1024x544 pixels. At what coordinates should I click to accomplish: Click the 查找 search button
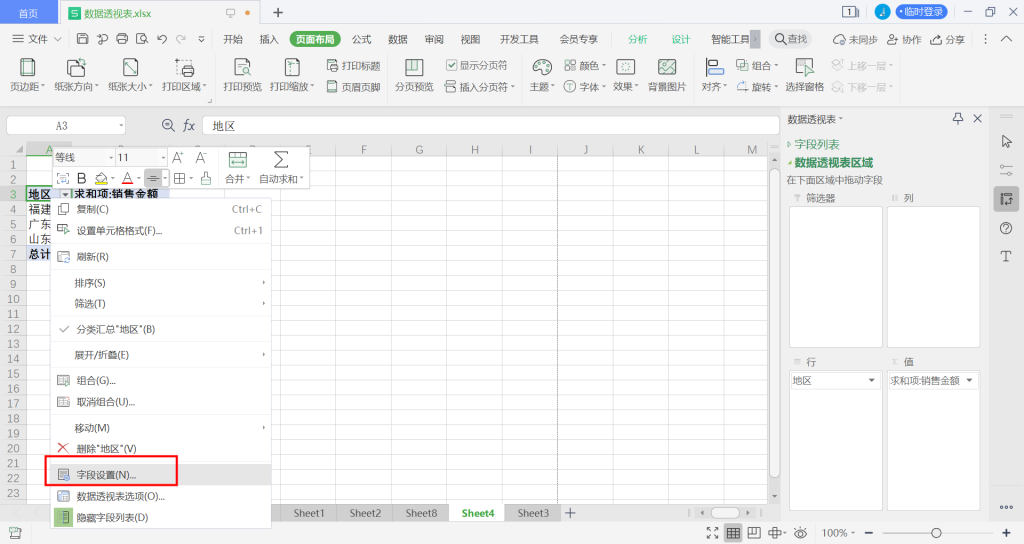click(x=790, y=39)
